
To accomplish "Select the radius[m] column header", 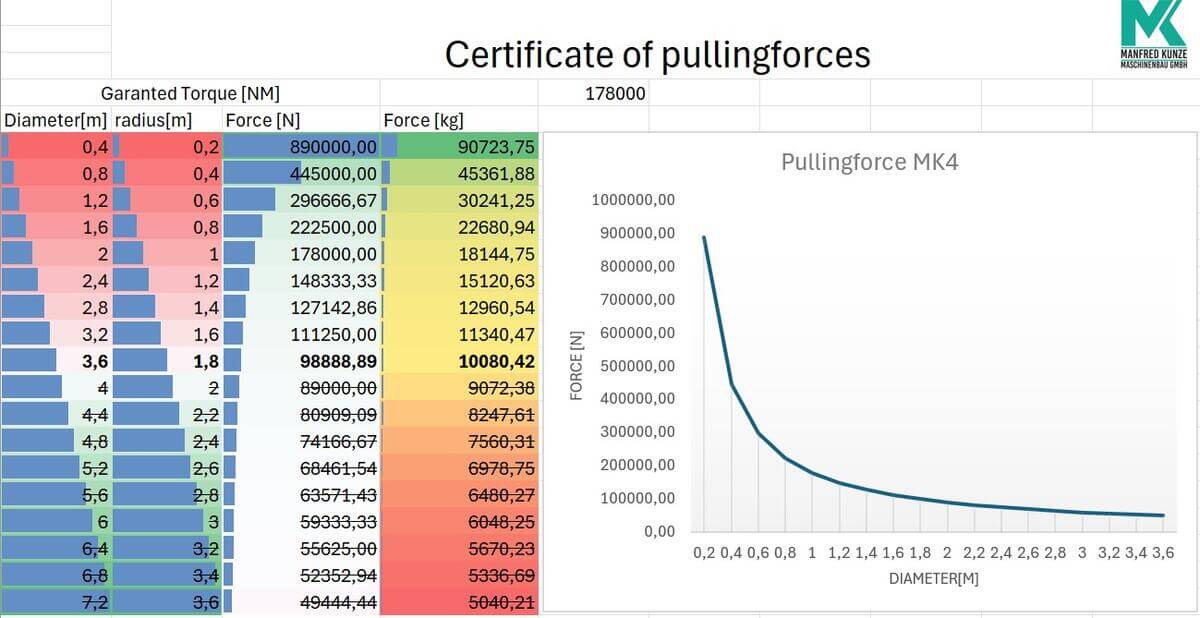I will click(166, 120).
